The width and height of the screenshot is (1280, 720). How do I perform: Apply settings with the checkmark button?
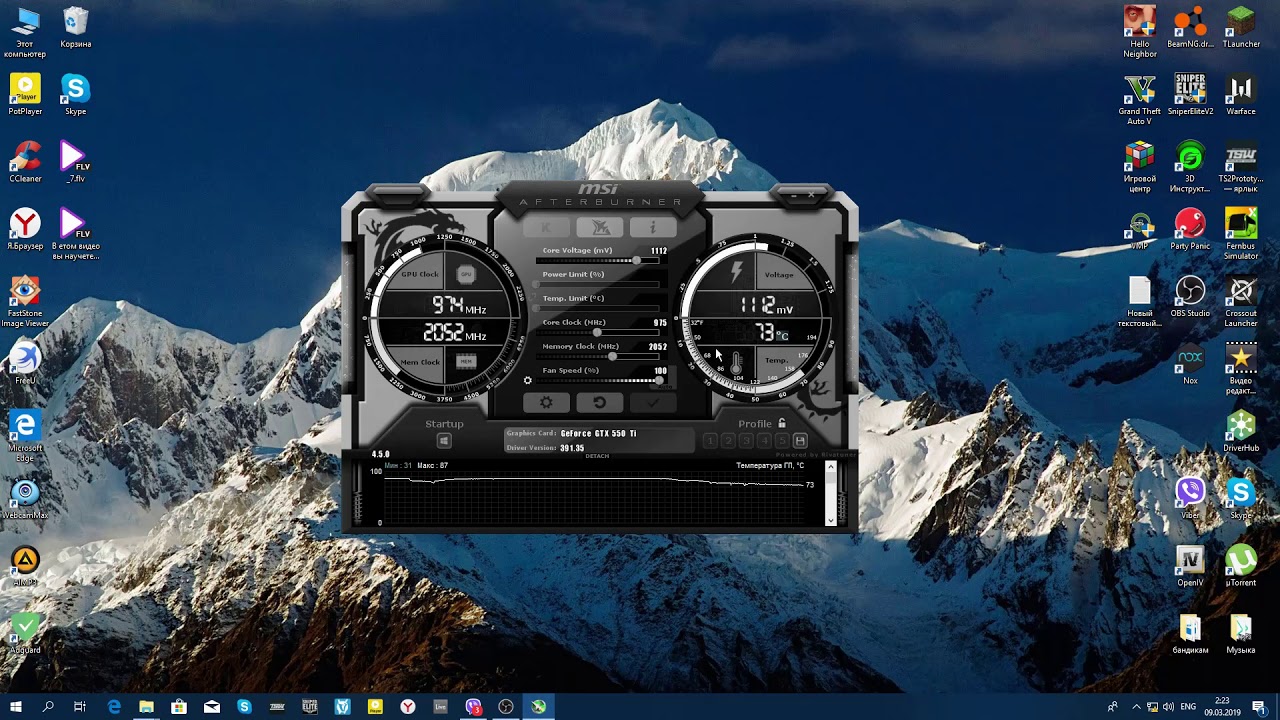(653, 402)
